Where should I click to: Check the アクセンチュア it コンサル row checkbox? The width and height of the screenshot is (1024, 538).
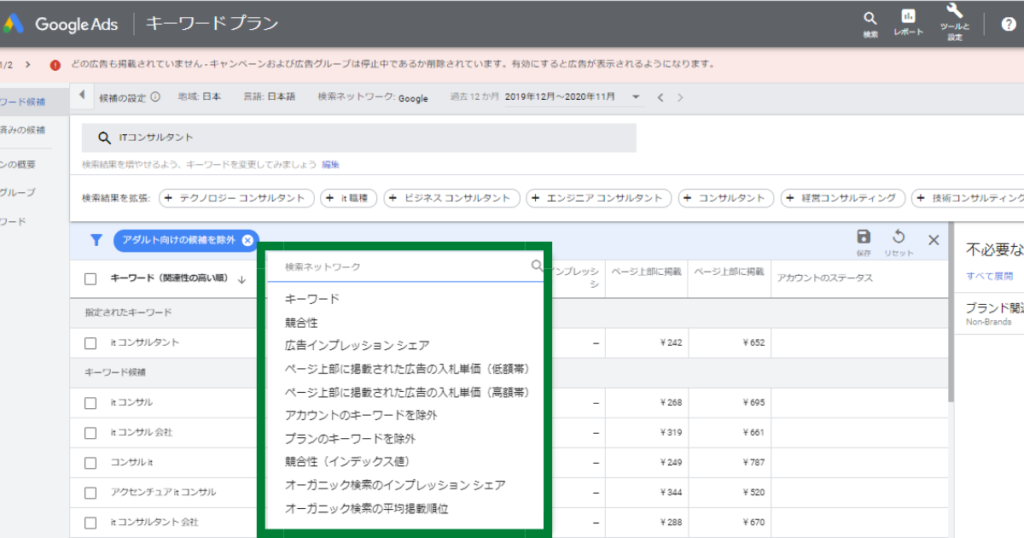coord(91,493)
